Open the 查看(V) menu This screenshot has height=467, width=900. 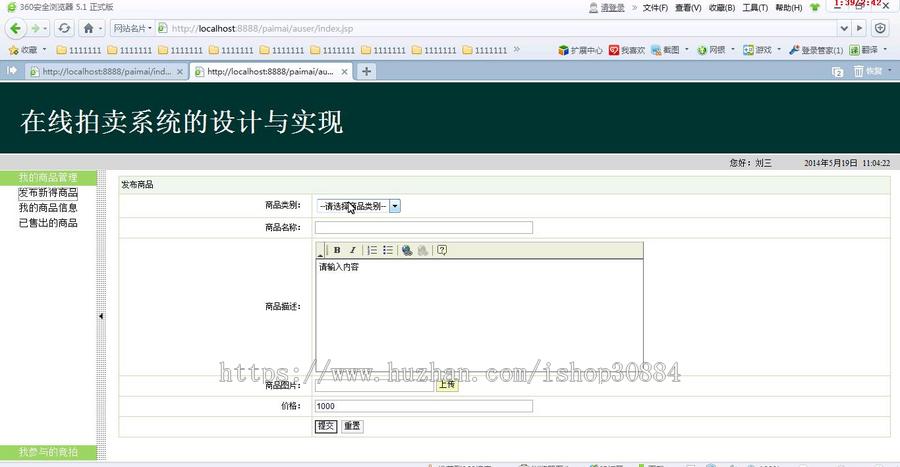coord(688,7)
